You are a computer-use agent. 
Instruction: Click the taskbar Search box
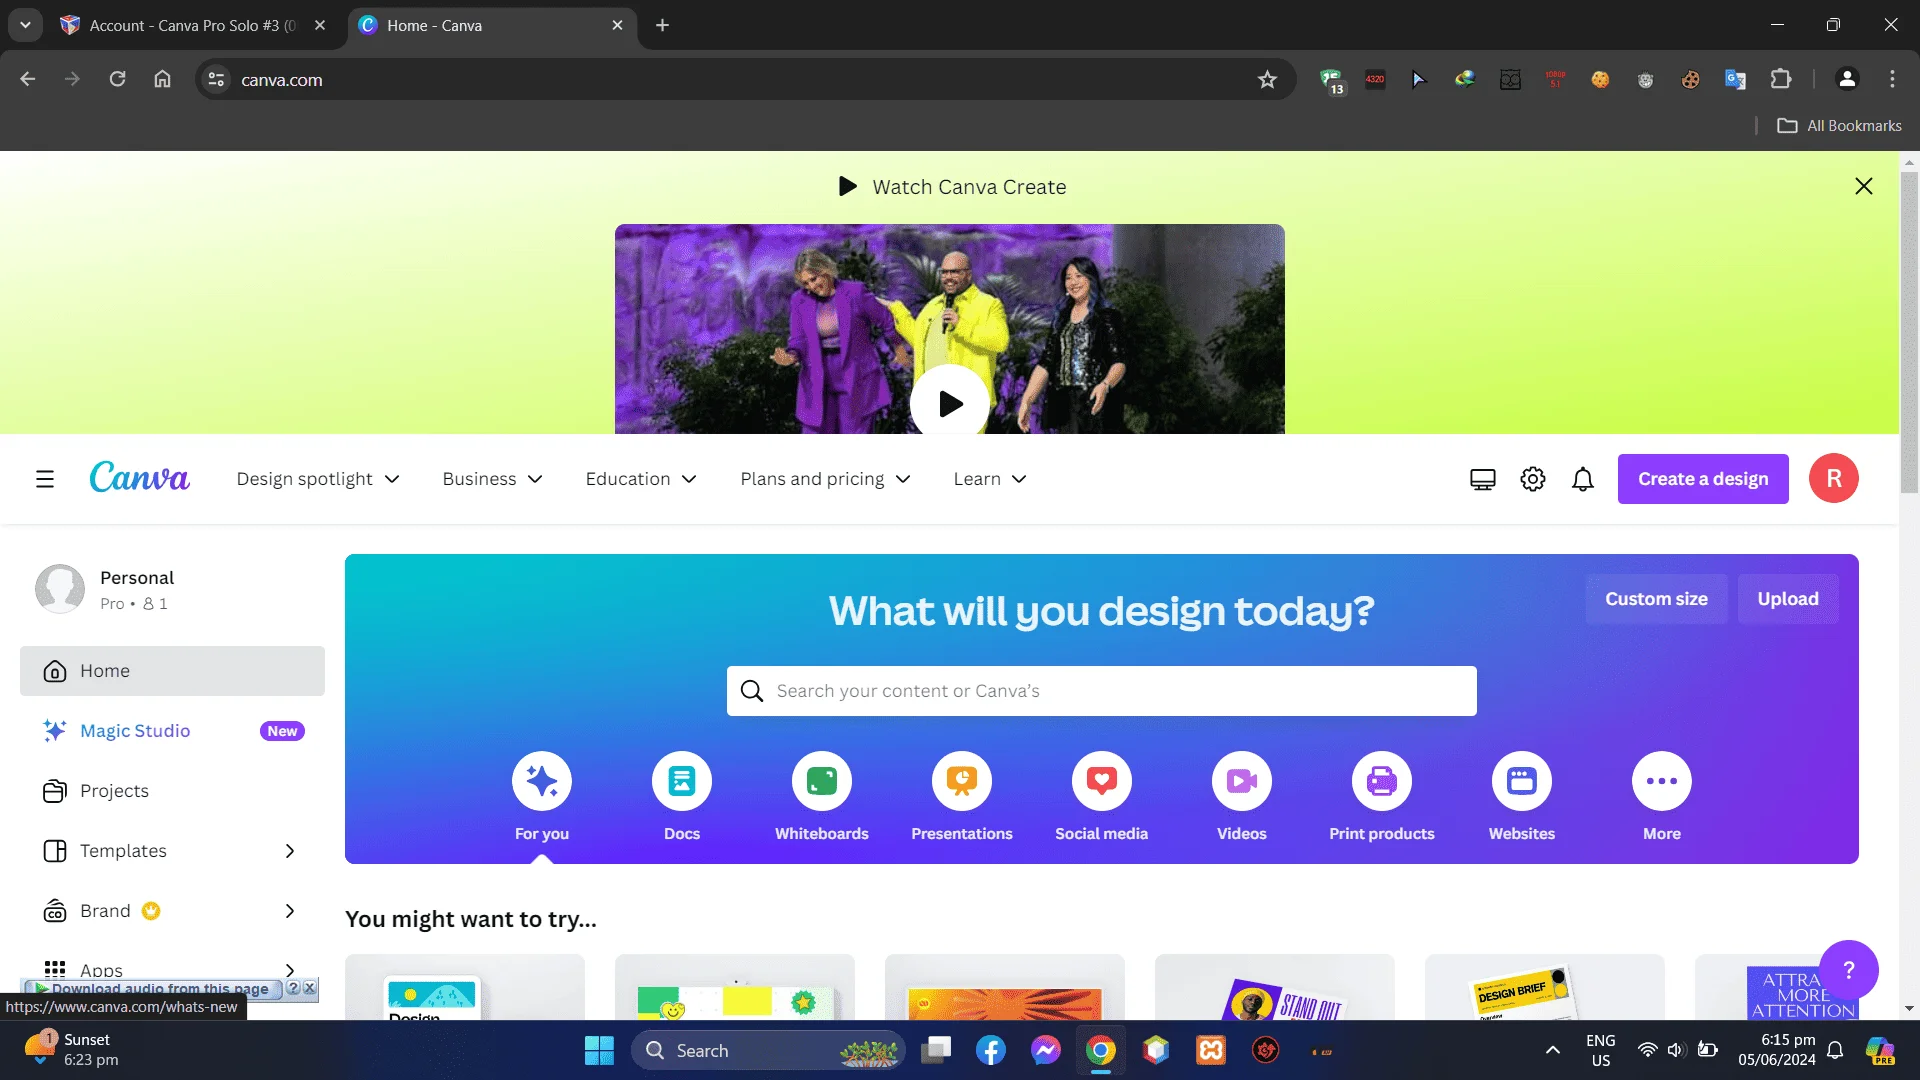coord(768,1050)
